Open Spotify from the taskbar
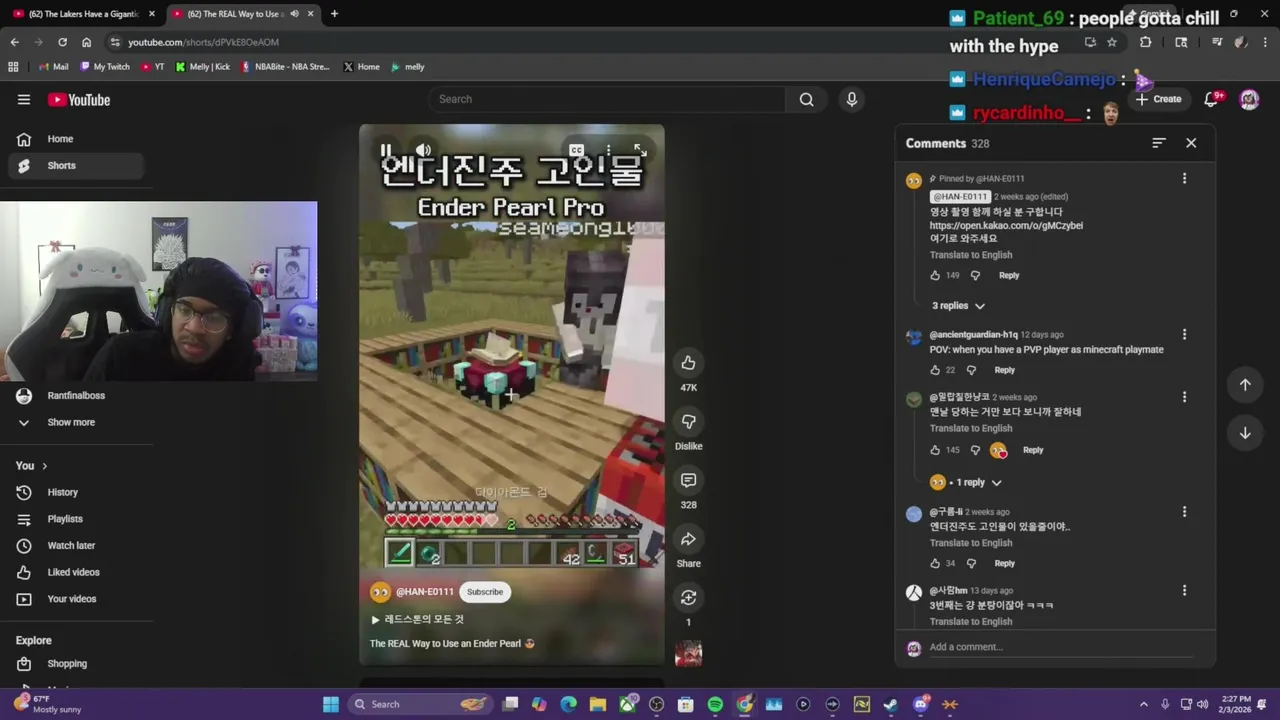The height and width of the screenshot is (720, 1280). tap(715, 704)
